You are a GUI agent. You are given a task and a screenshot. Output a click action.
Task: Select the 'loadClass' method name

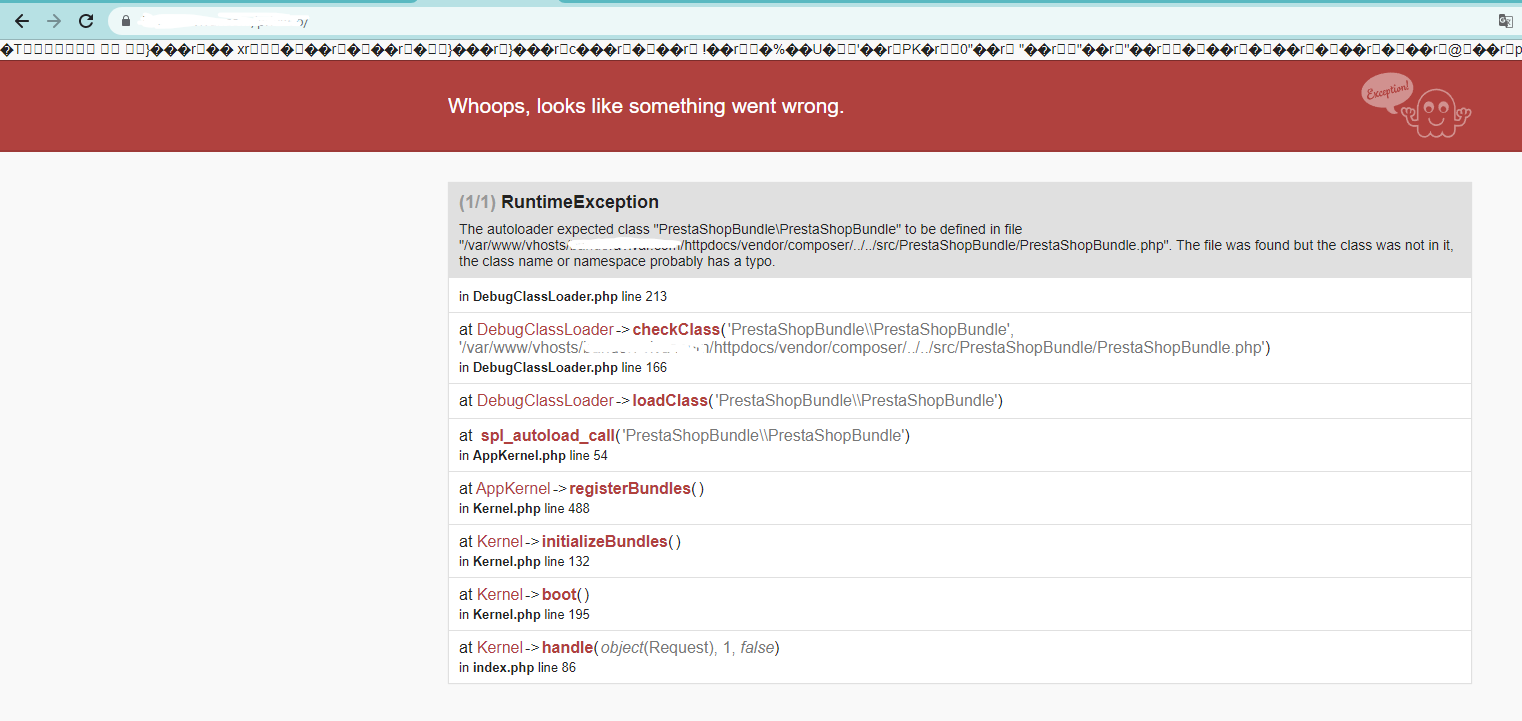coord(670,400)
